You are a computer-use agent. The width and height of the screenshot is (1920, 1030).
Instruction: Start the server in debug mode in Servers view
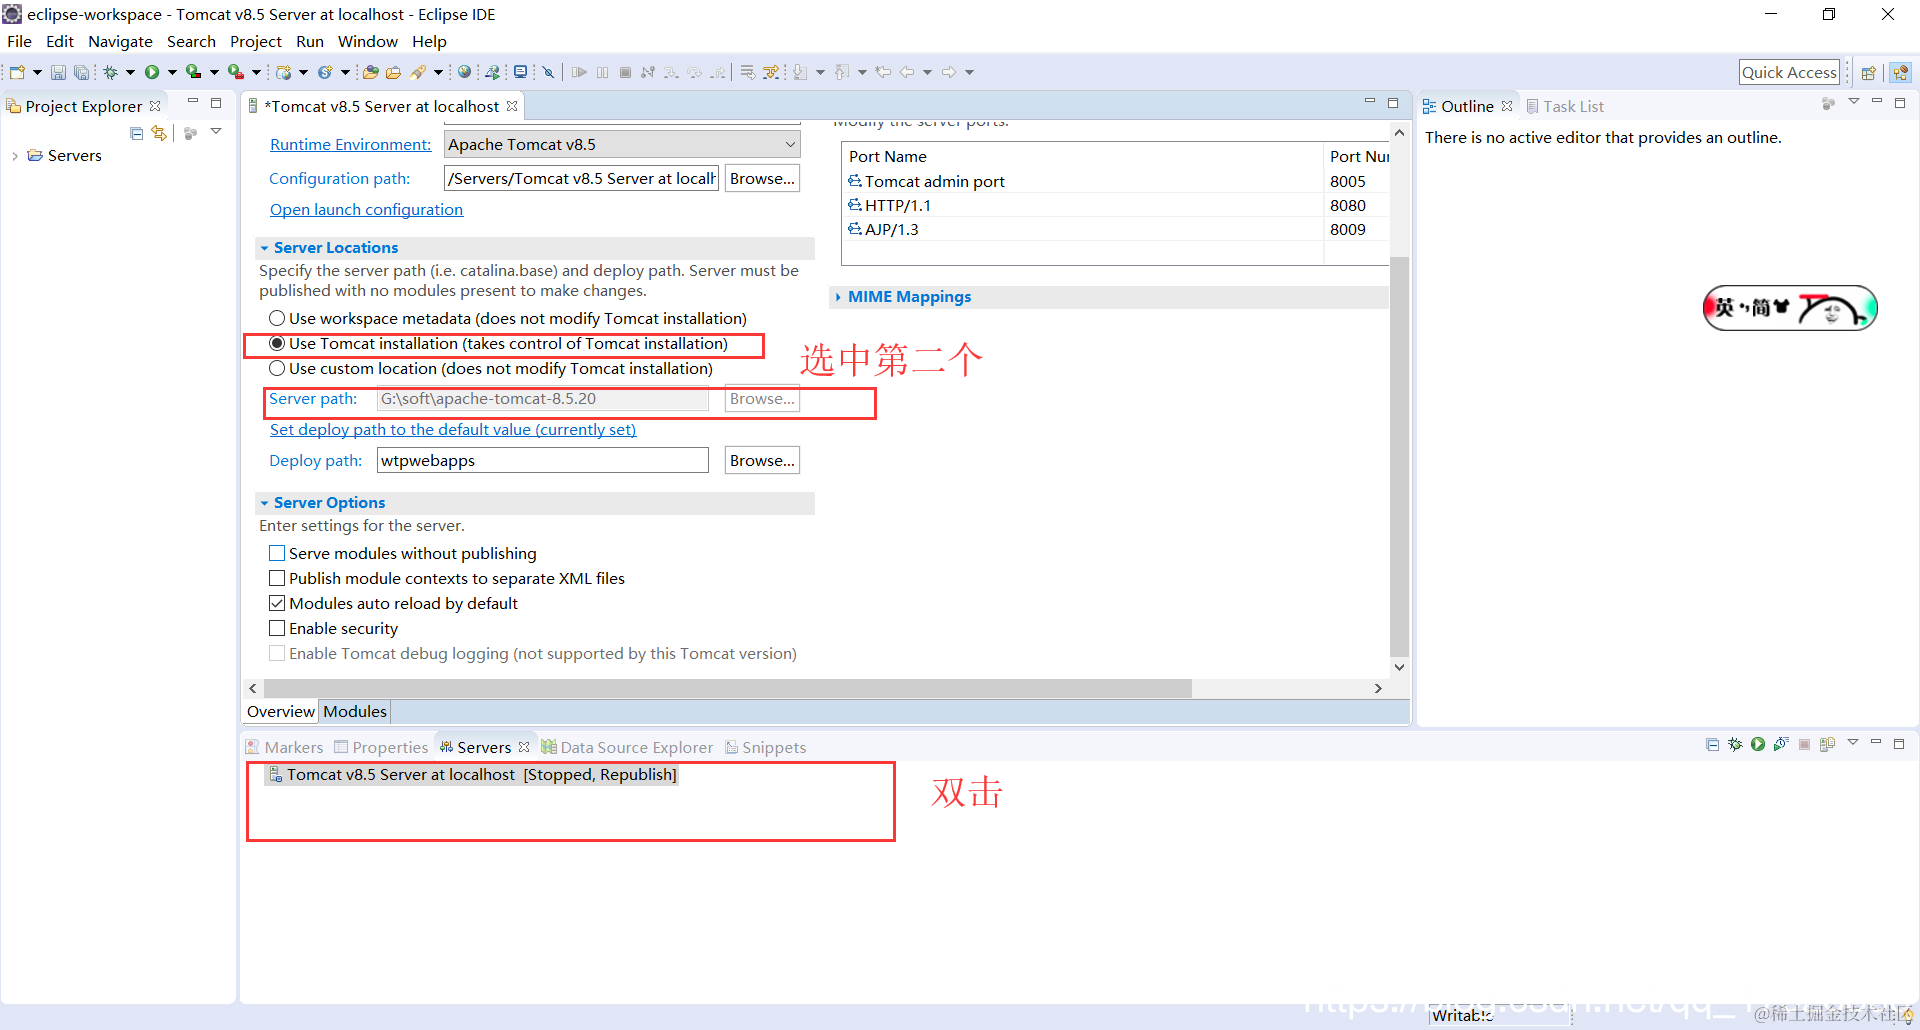[x=1735, y=744]
